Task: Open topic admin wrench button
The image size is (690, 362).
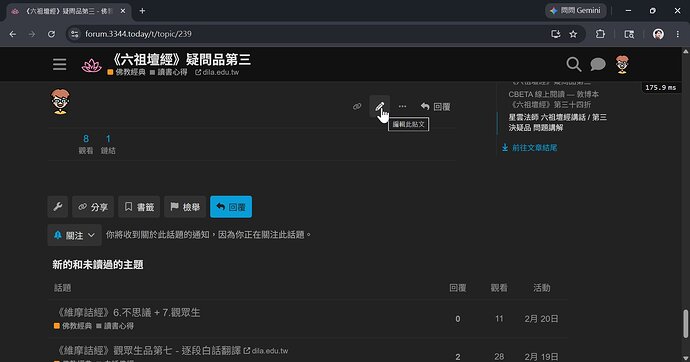Action: [58, 207]
